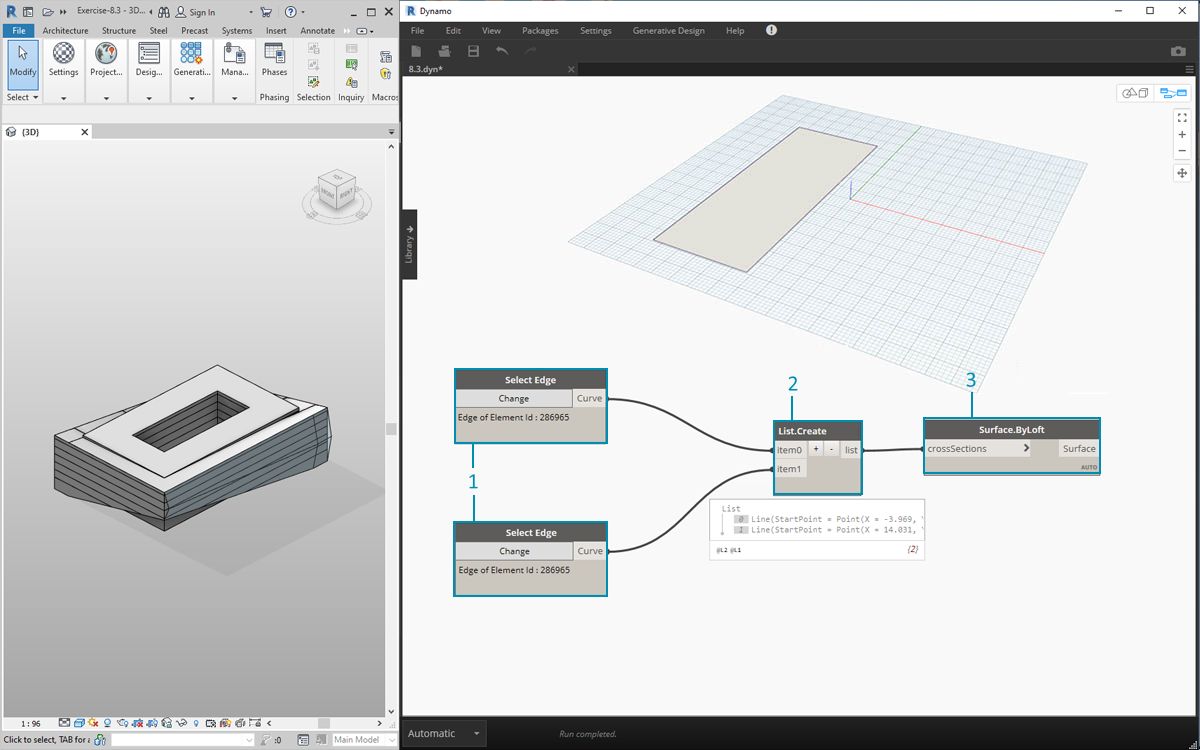Switch to 3D background preview navigation

[x=1135, y=93]
